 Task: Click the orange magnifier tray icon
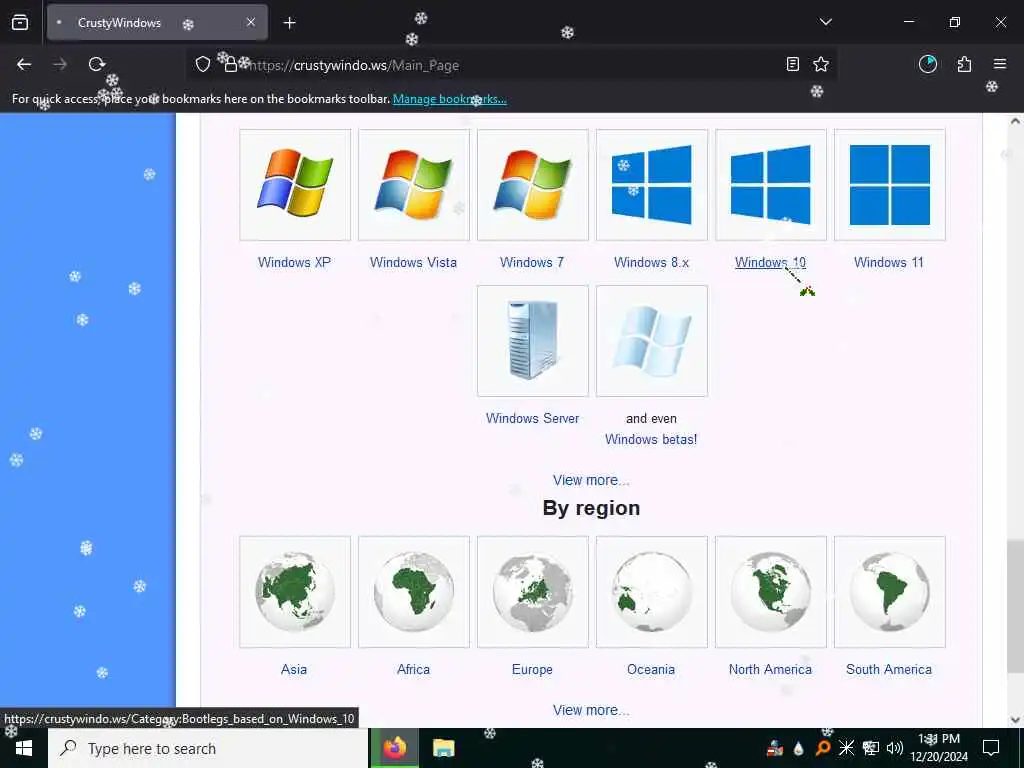coord(823,748)
